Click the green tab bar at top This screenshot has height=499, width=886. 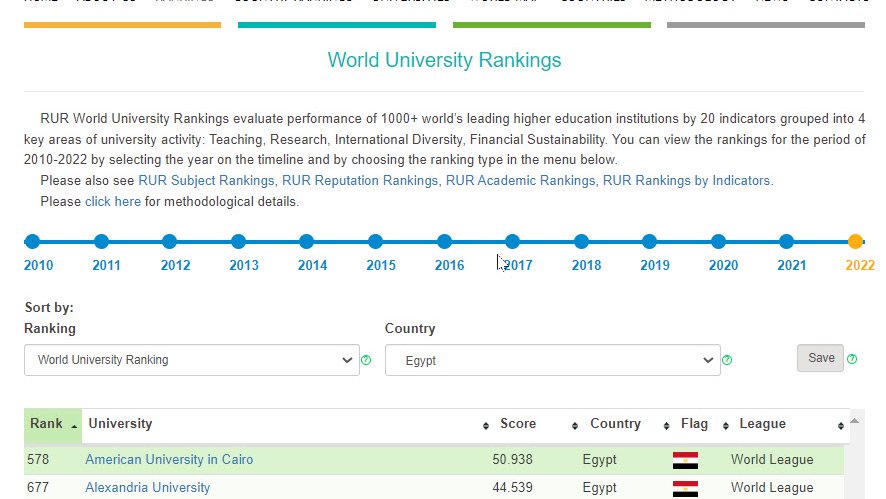coord(551,25)
